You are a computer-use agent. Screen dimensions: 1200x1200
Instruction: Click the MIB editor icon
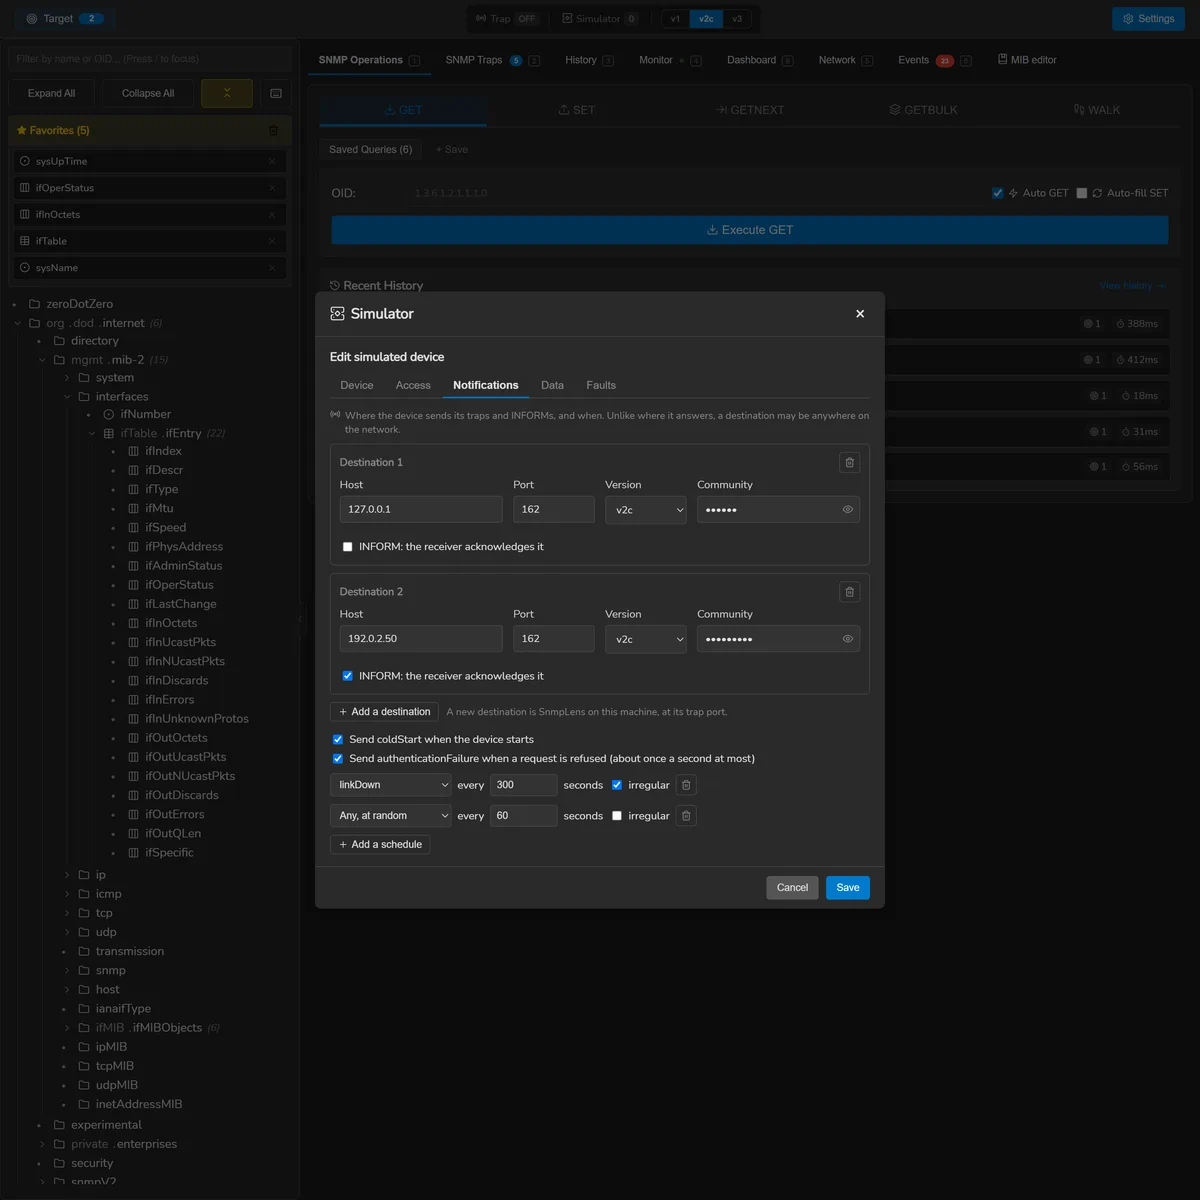(x=1002, y=60)
